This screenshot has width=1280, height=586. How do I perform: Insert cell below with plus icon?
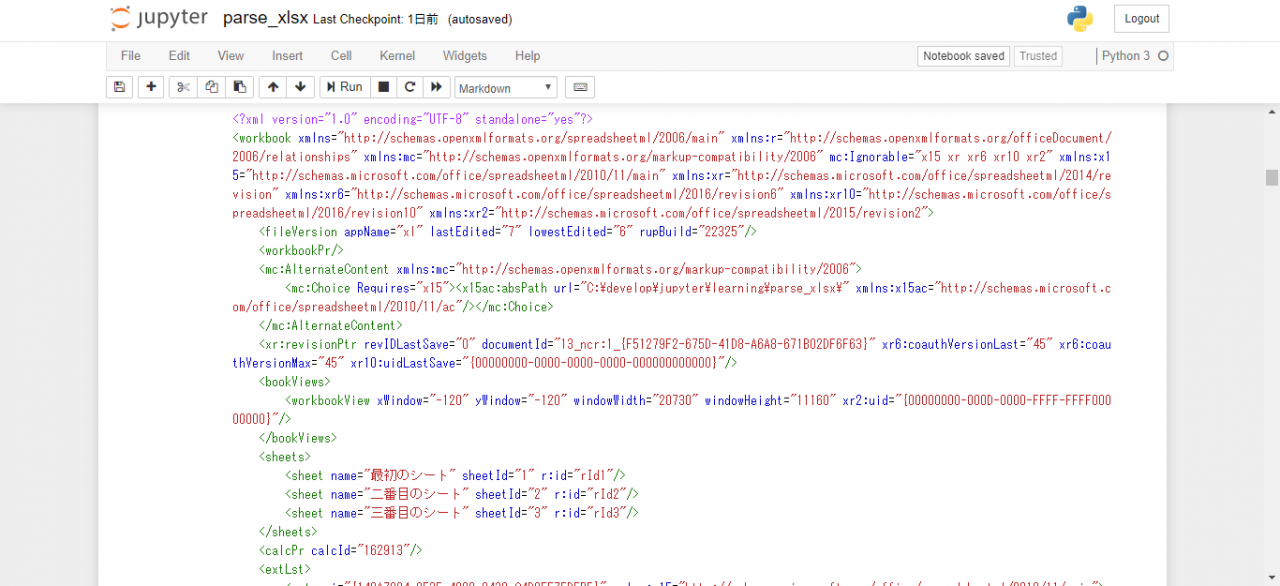[151, 87]
